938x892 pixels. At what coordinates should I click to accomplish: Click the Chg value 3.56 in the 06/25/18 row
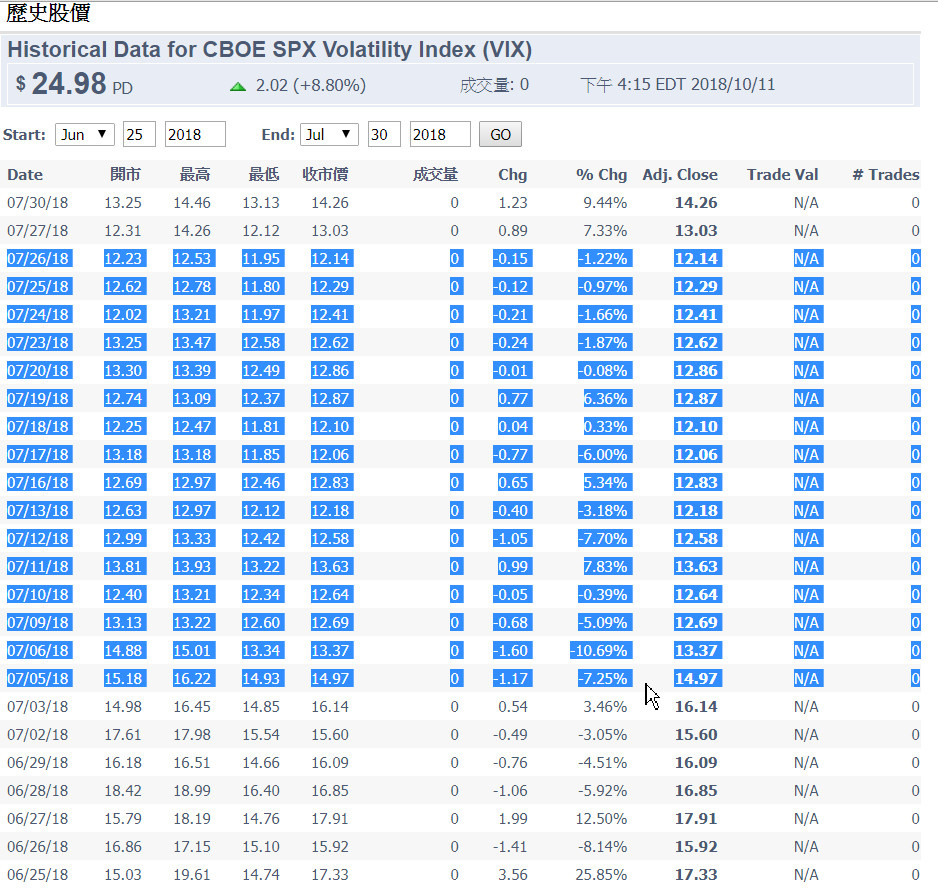coord(513,875)
